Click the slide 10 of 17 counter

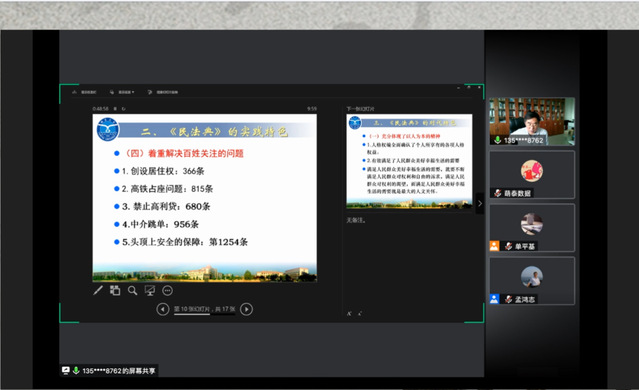click(205, 309)
